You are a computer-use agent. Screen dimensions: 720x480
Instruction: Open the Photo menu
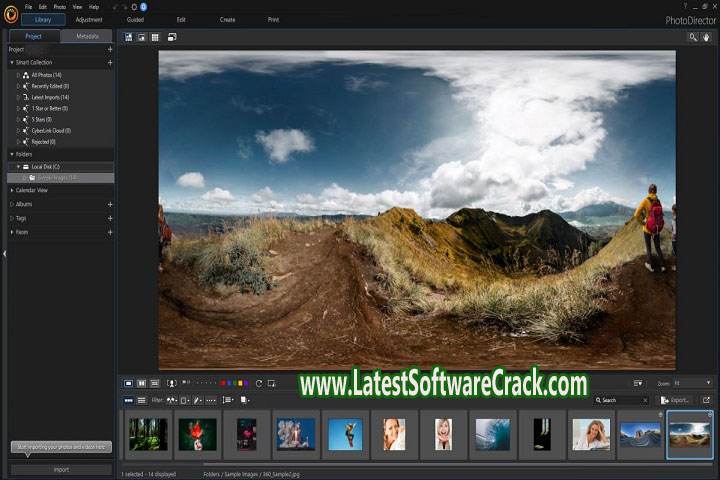60,7
